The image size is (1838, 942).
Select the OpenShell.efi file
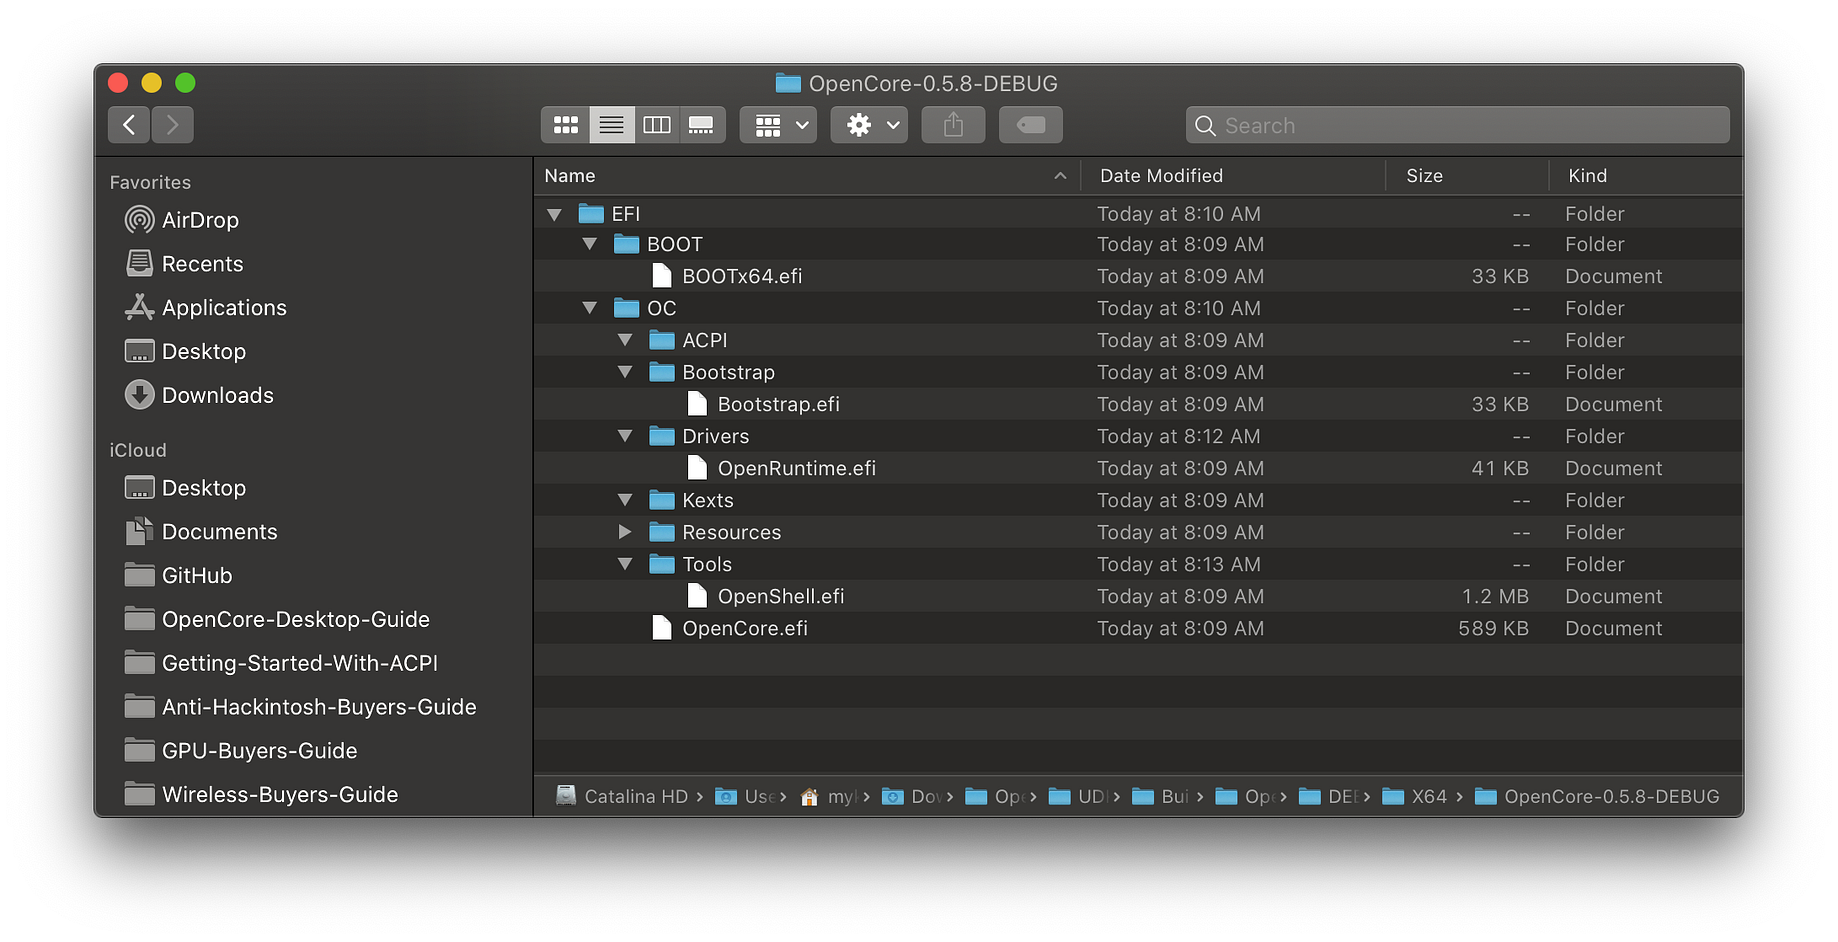point(1138,596)
